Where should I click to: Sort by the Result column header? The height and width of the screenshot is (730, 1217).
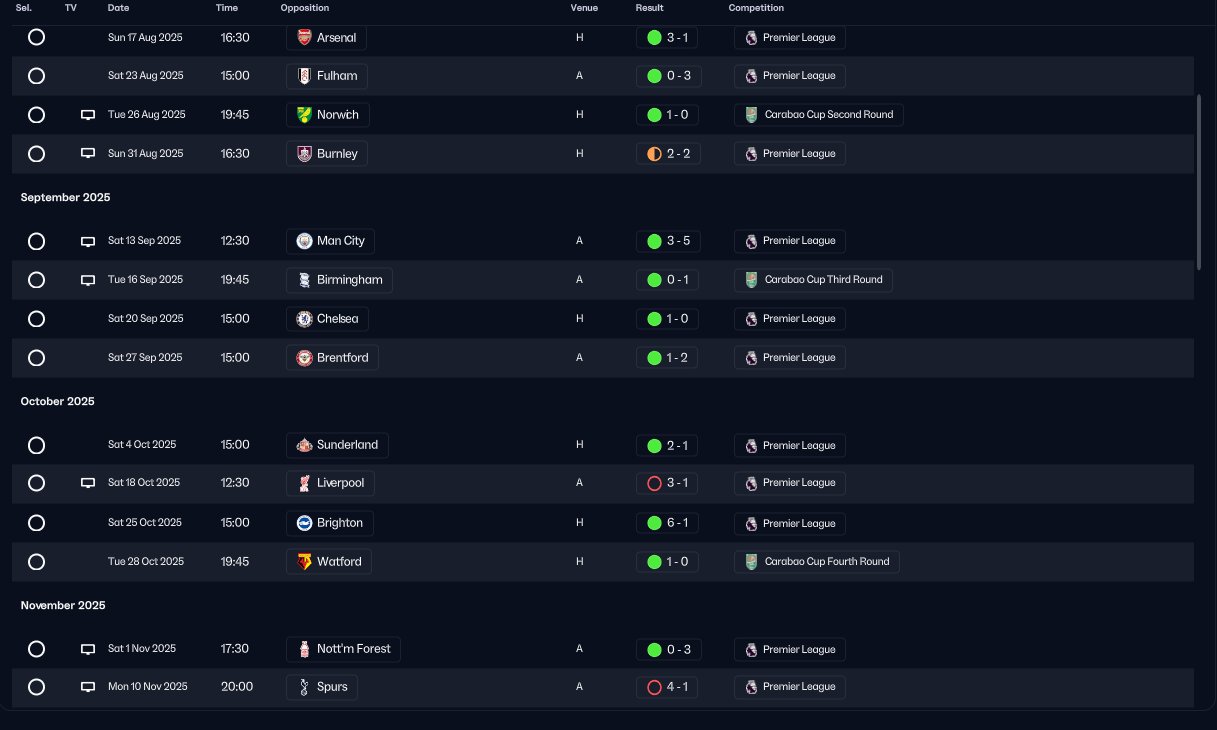coord(649,8)
